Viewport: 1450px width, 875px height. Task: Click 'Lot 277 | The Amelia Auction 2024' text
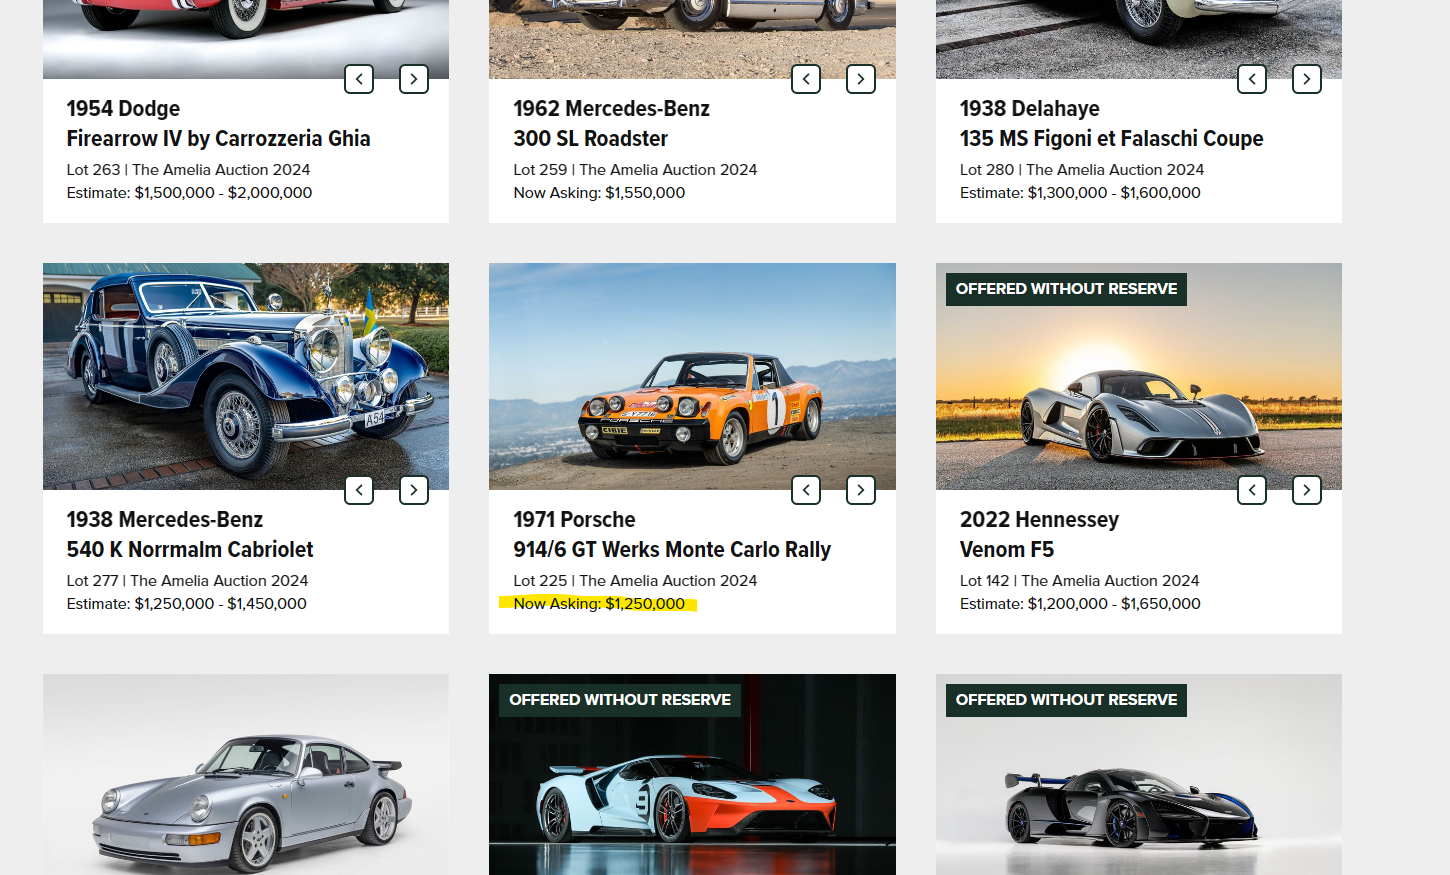point(187,581)
